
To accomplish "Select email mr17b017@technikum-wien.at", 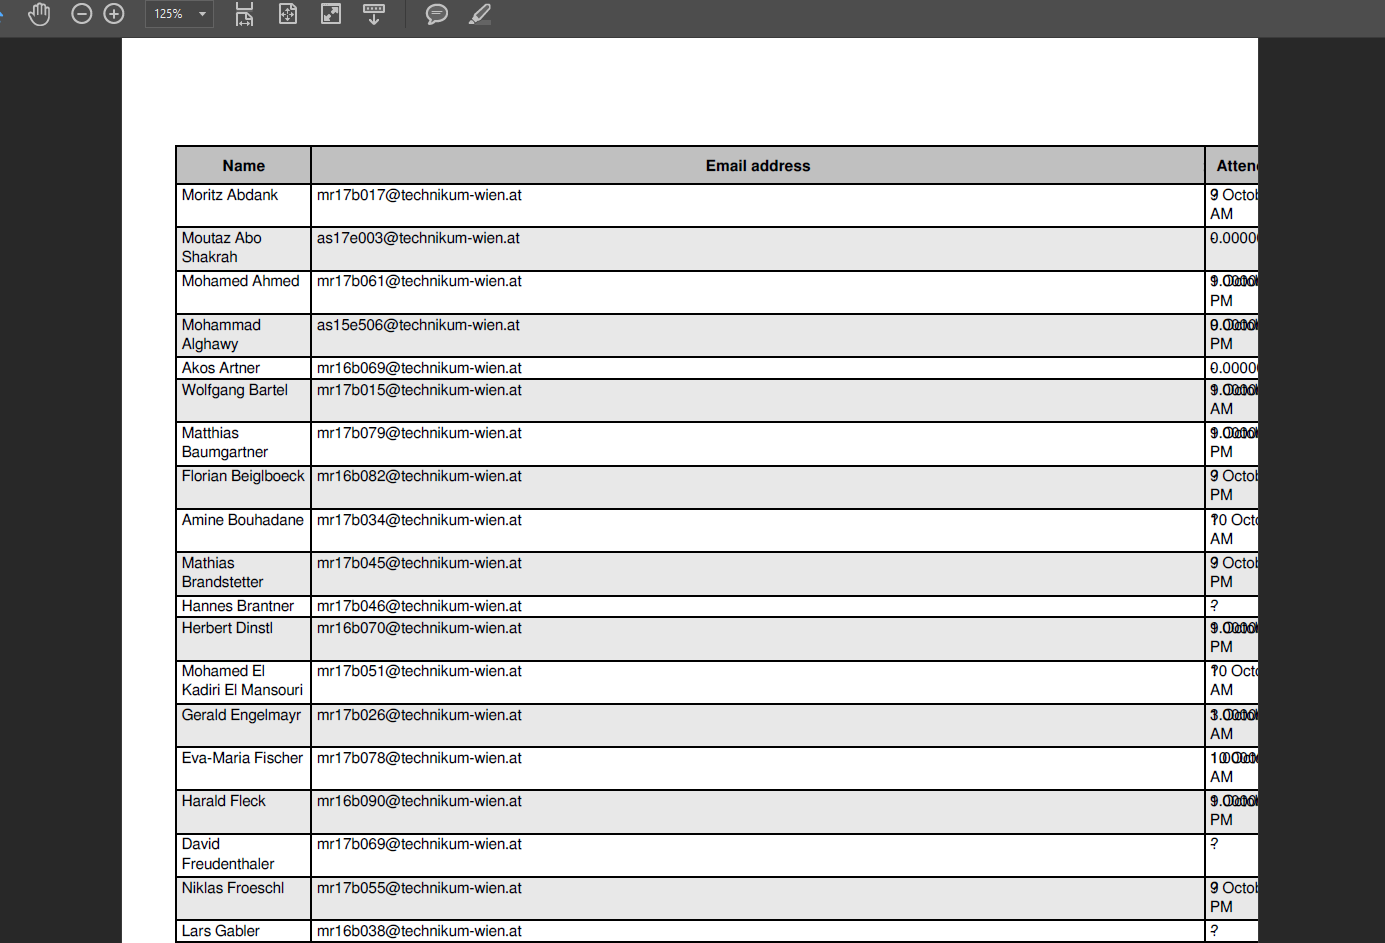I will coord(419,195).
